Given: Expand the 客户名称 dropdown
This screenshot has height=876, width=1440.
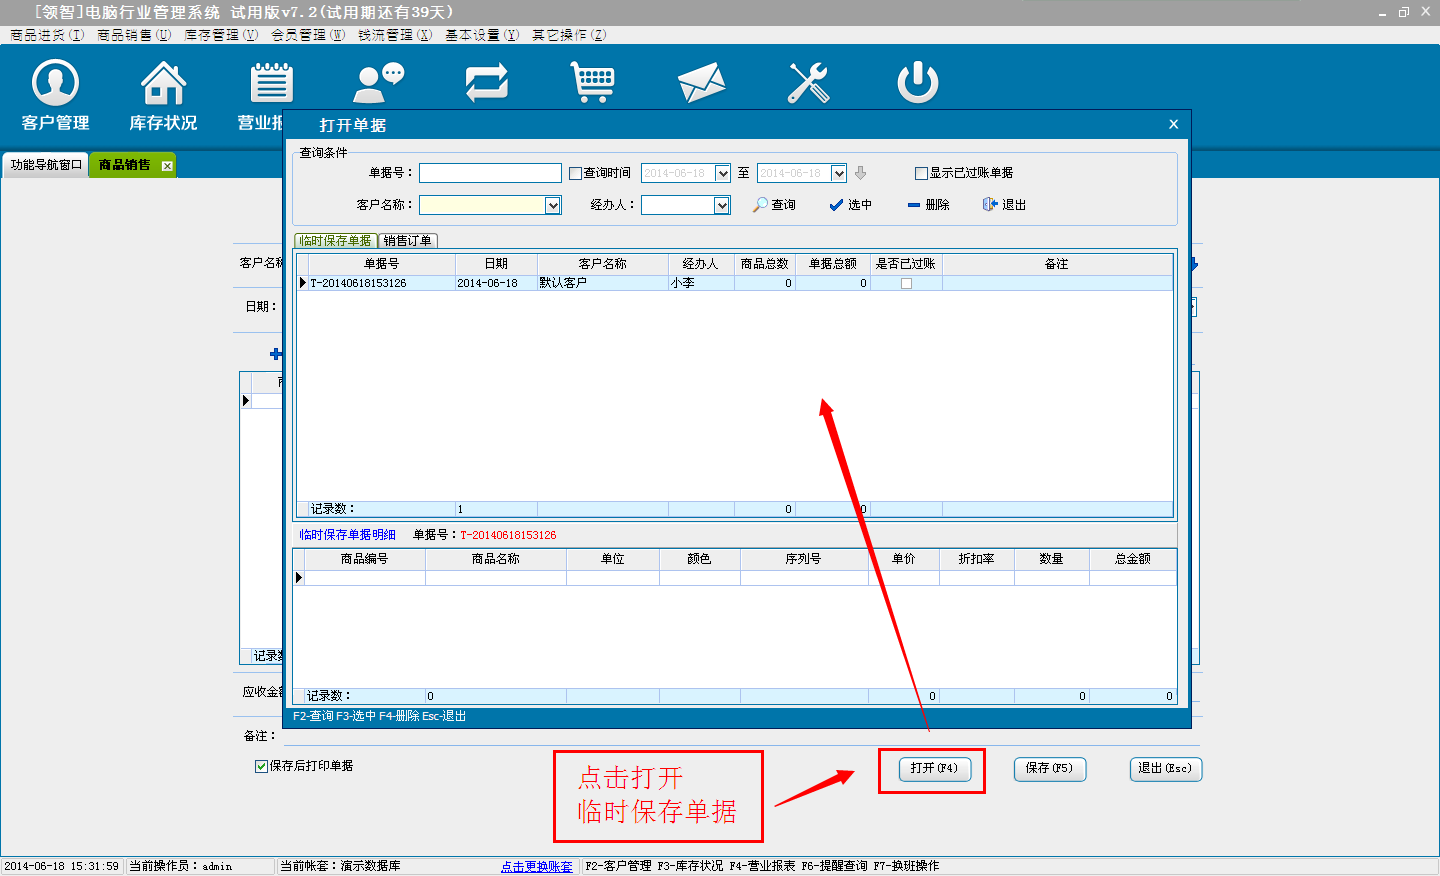Looking at the screenshot, I should 553,205.
